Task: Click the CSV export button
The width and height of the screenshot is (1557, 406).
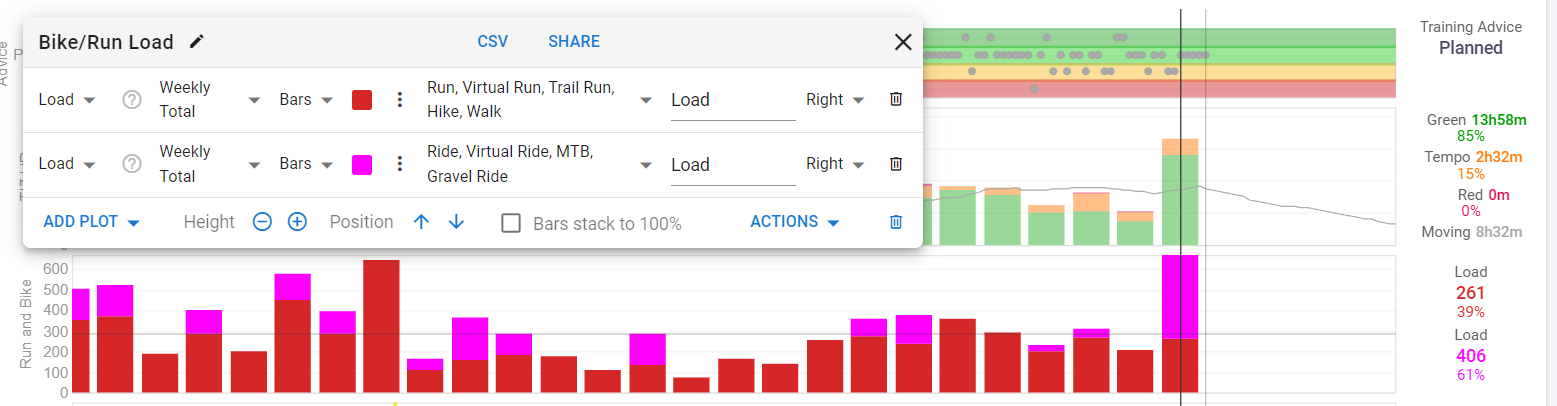Action: (x=492, y=41)
